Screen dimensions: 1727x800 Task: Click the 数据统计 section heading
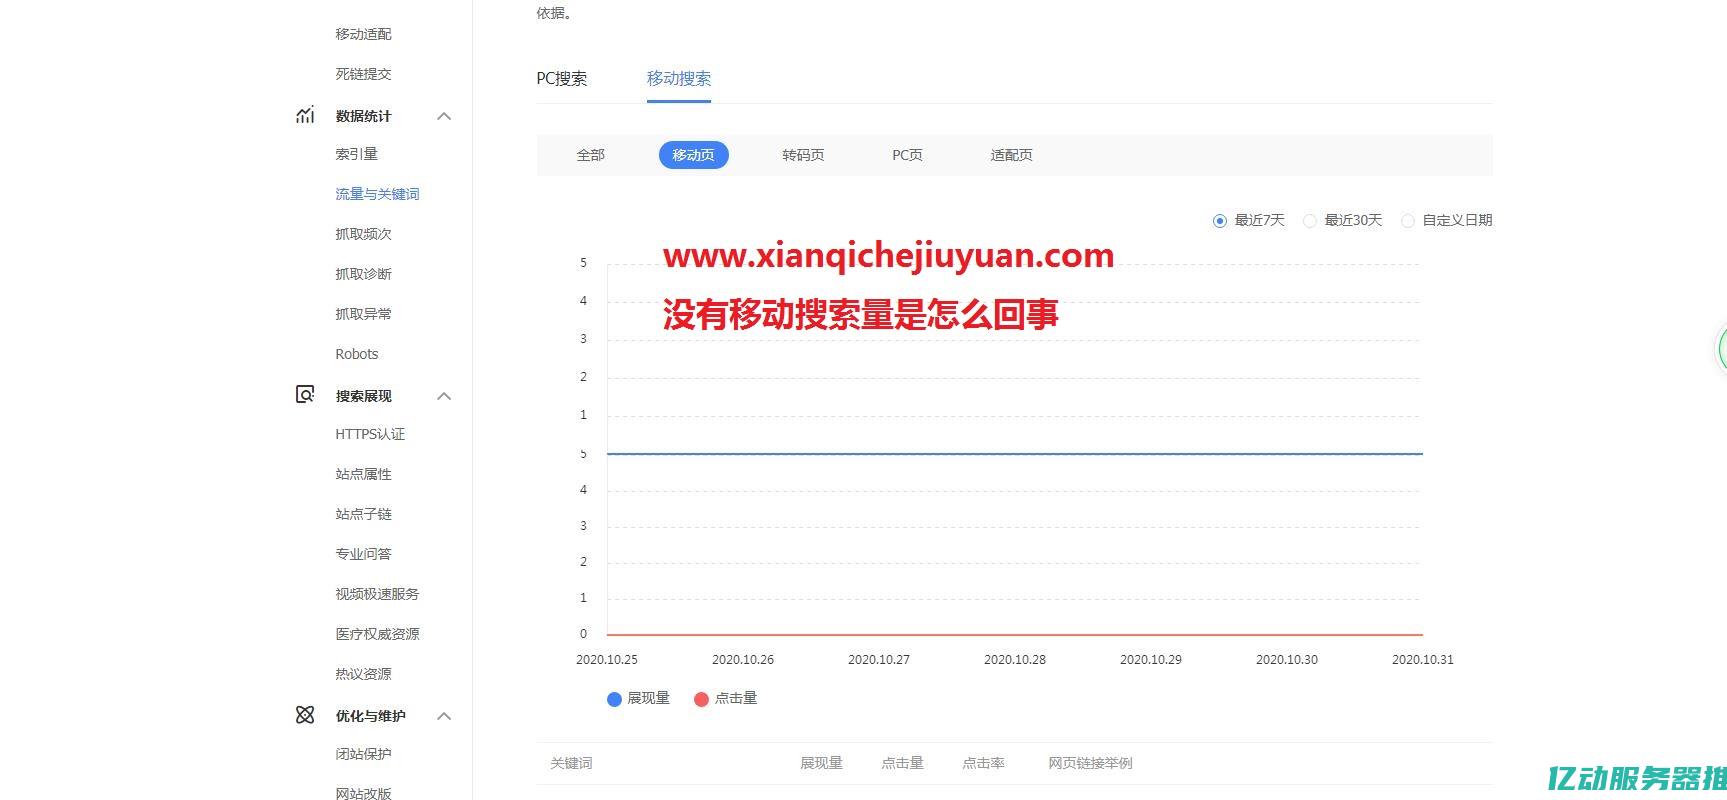coord(363,116)
